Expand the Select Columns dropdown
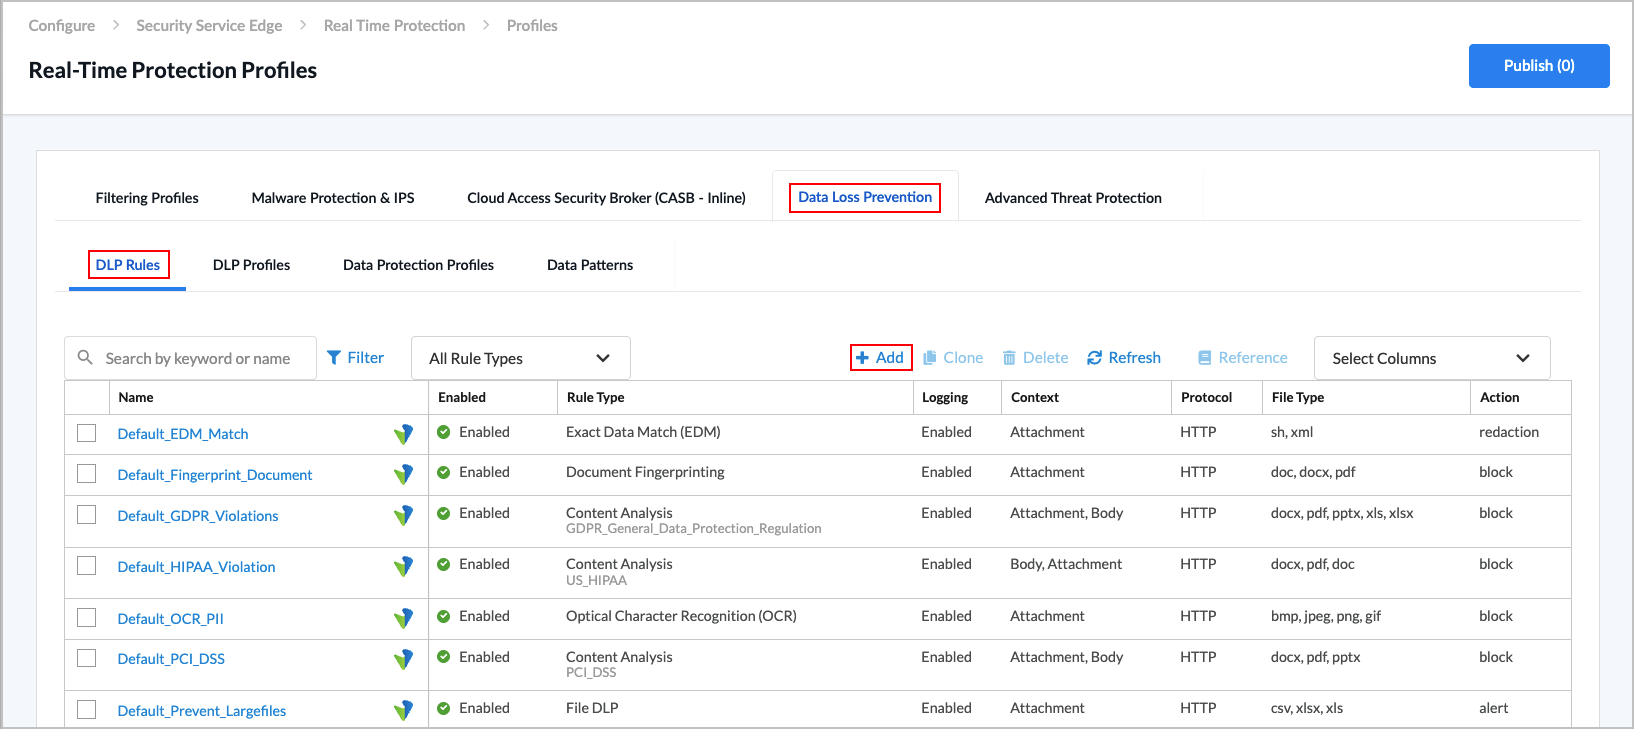Viewport: 1634px width, 729px height. 1431,358
